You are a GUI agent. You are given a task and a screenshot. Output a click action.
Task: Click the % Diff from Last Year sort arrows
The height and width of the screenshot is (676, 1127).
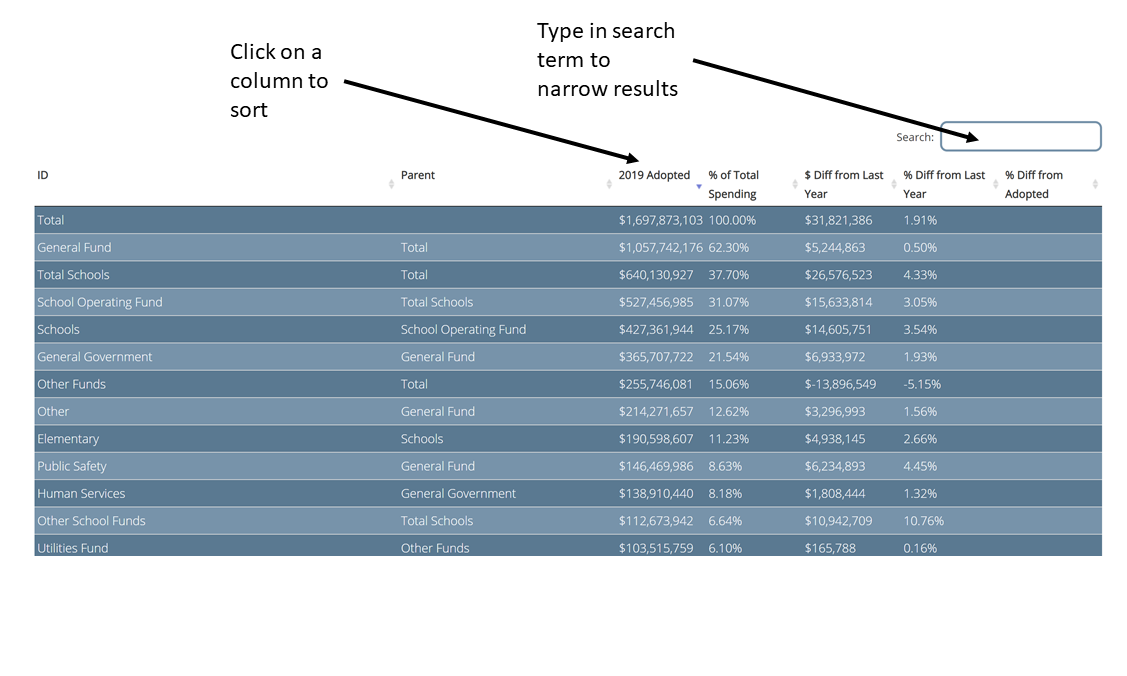pyautogui.click(x=996, y=184)
